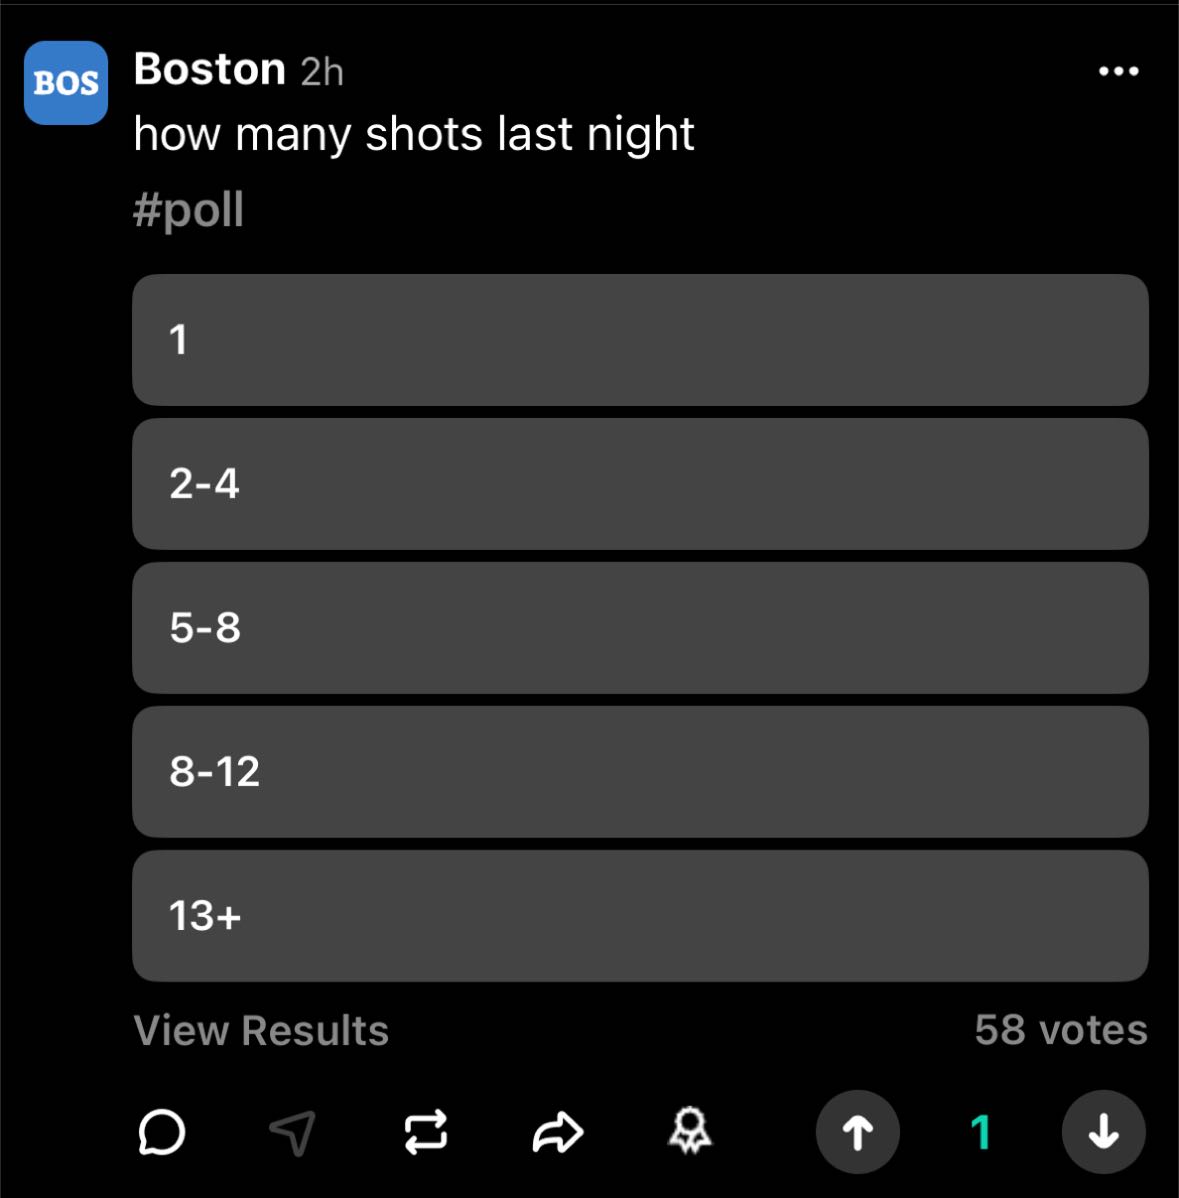Click the green vote score number
1179x1198 pixels.
coord(980,1133)
